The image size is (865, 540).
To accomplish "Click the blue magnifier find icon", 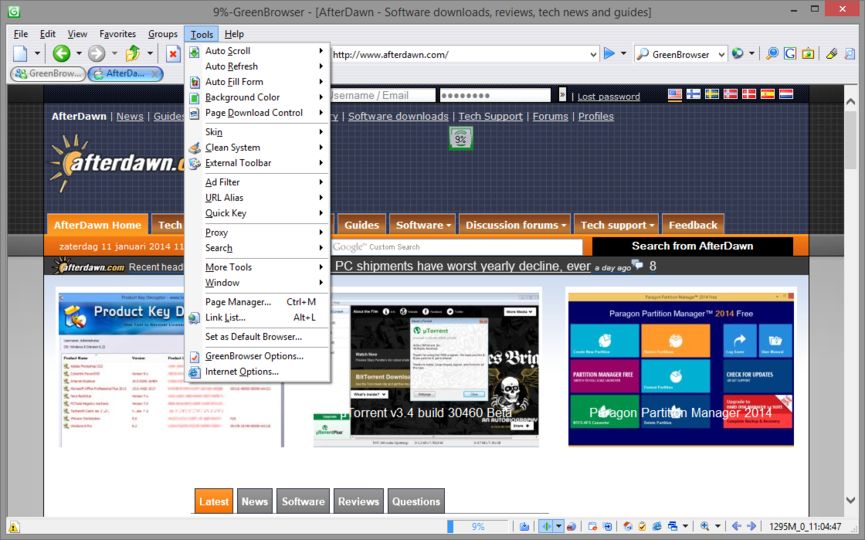I will [x=772, y=54].
